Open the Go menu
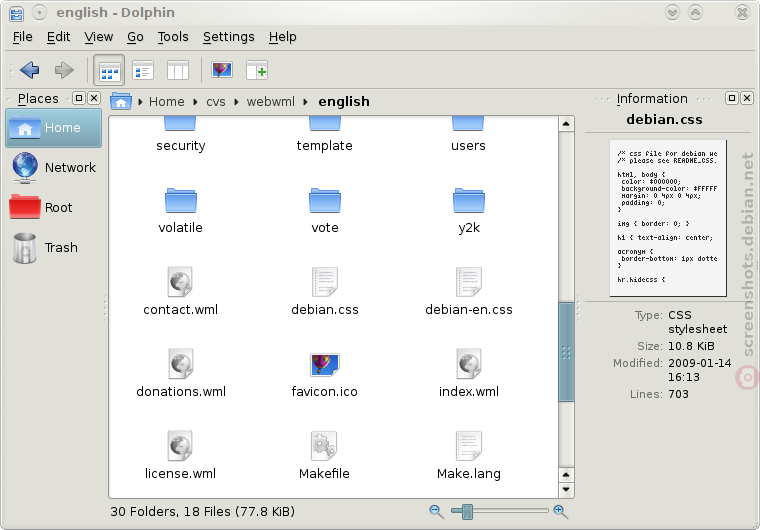 135,37
